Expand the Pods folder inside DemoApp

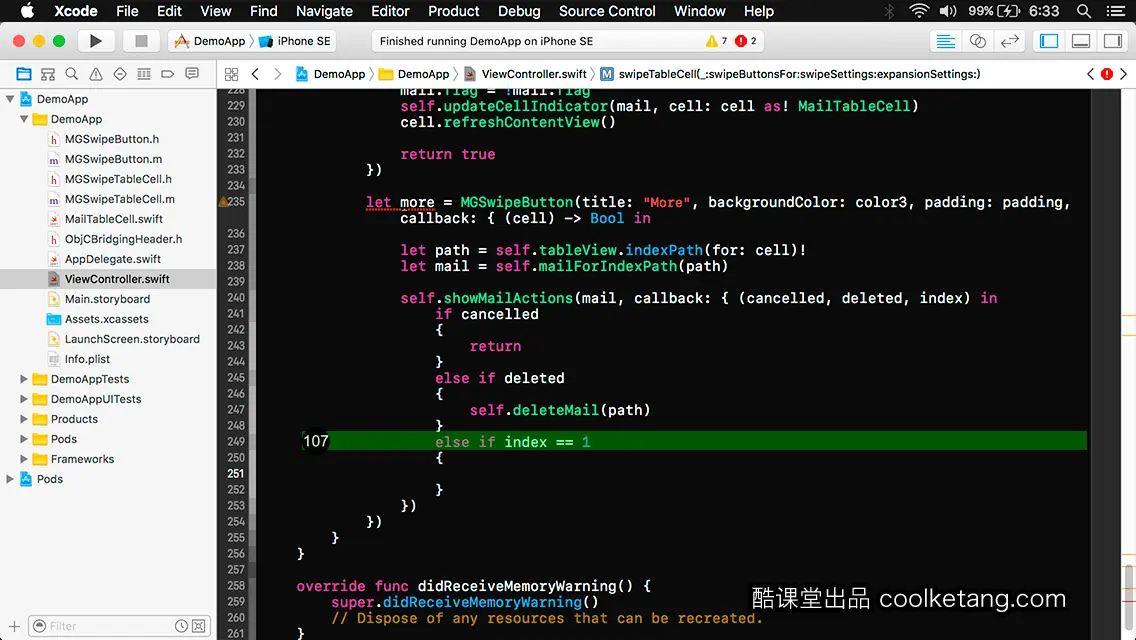coord(24,439)
